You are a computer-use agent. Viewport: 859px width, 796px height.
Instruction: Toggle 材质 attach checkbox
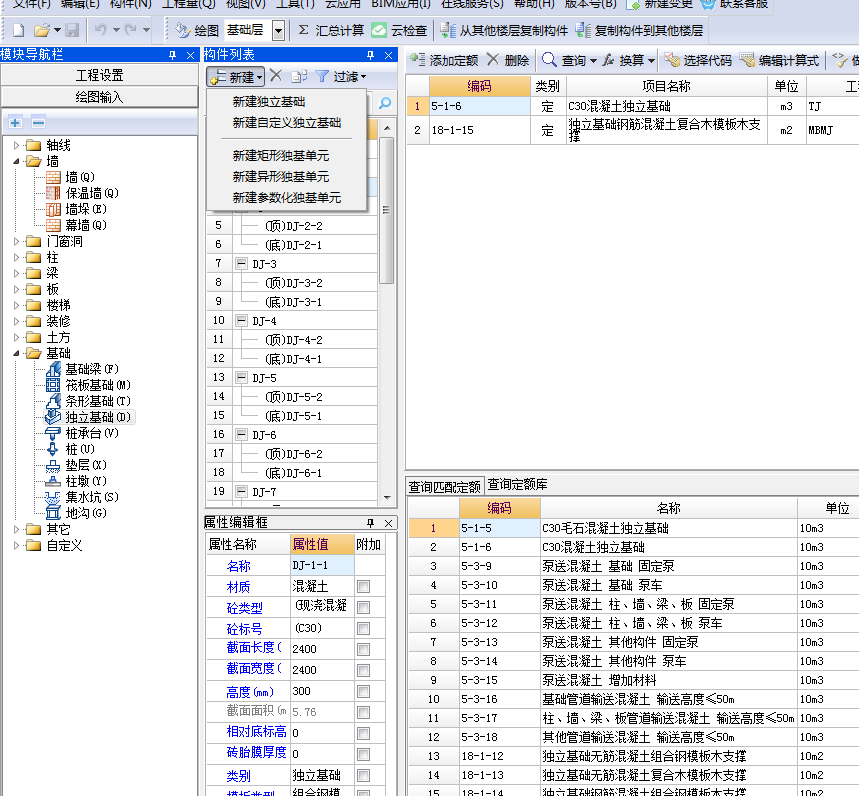coord(363,587)
